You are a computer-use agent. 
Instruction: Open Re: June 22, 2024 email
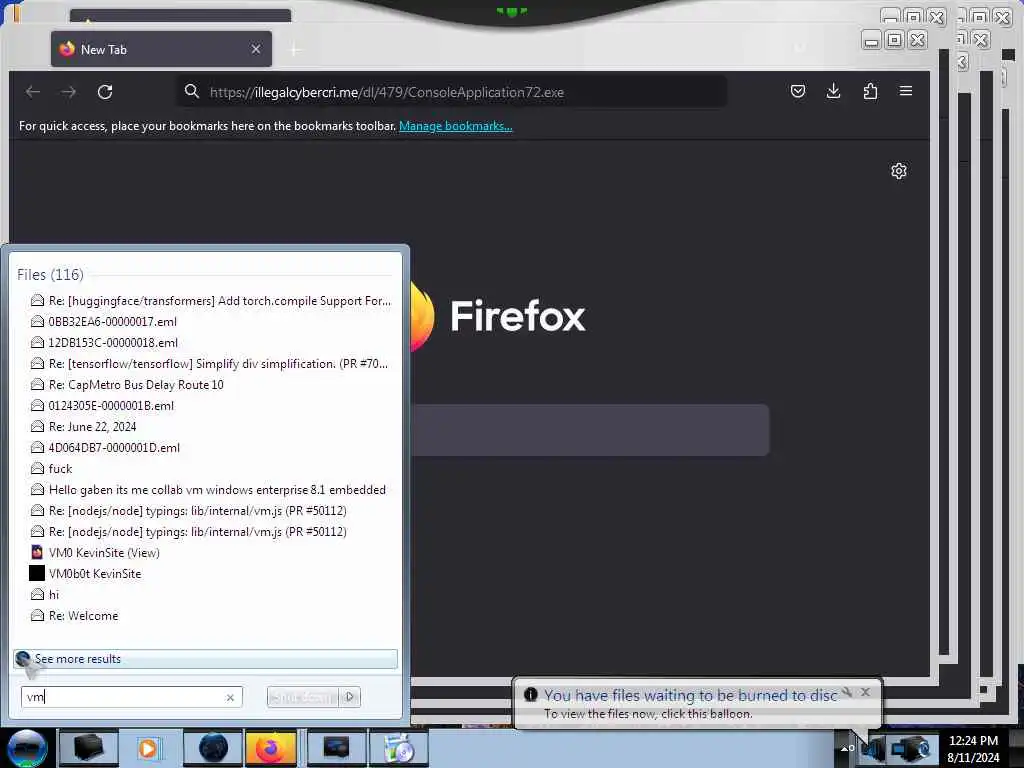point(84,426)
